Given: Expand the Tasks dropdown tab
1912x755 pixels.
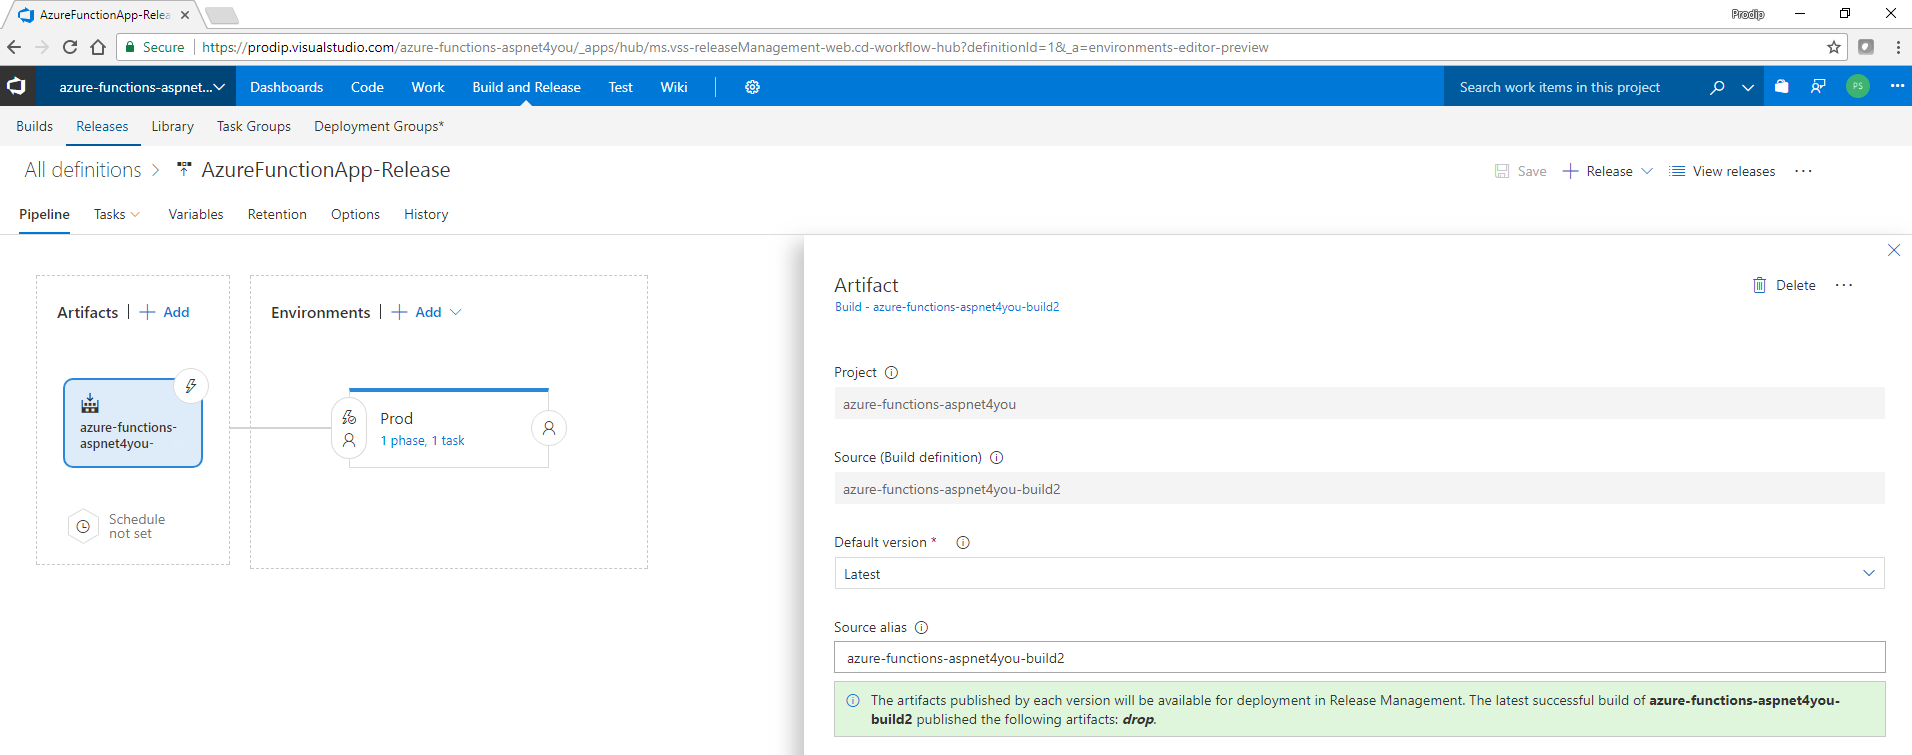Looking at the screenshot, I should [x=117, y=214].
